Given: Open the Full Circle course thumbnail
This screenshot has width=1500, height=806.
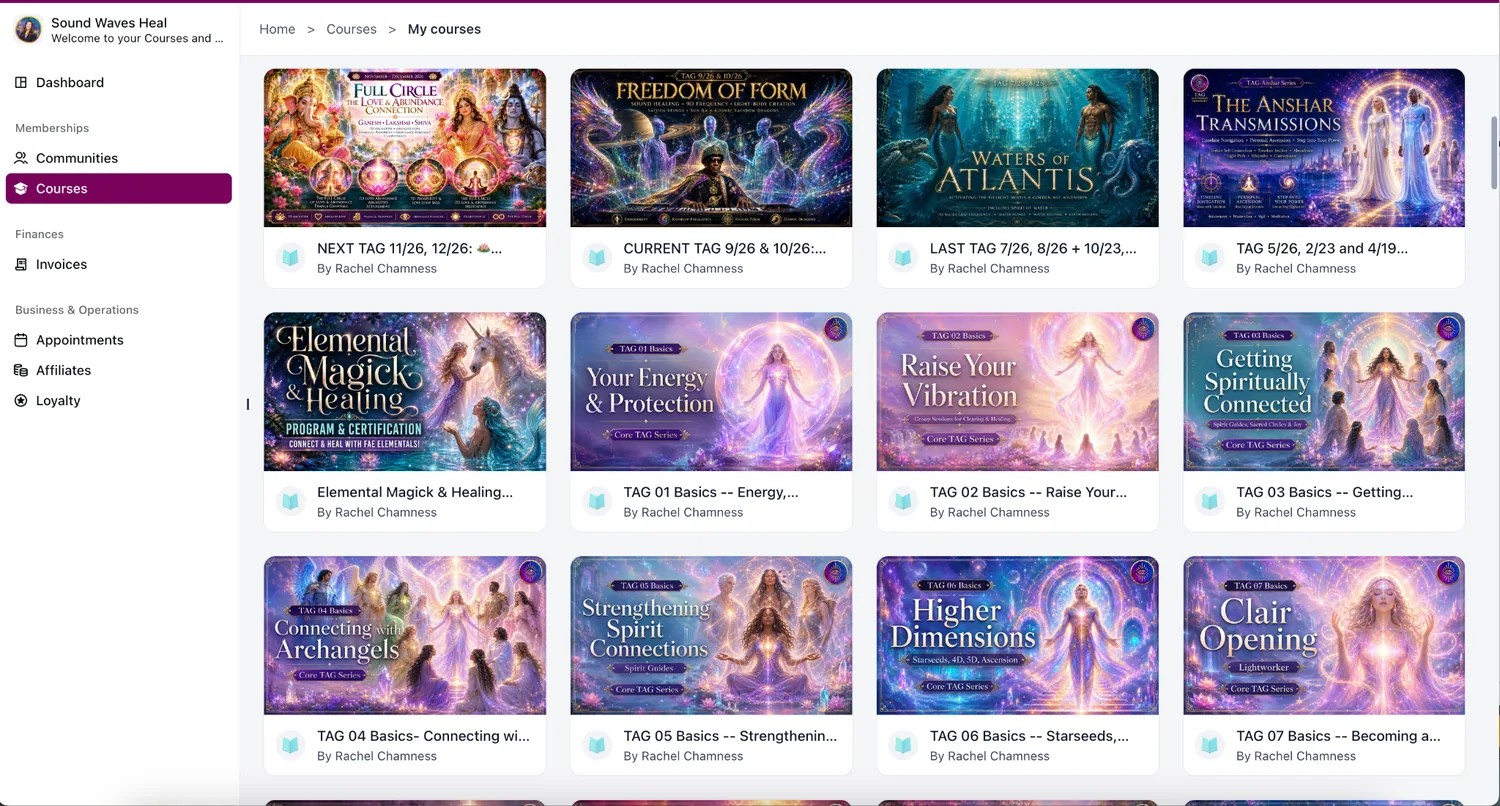Looking at the screenshot, I should point(405,148).
